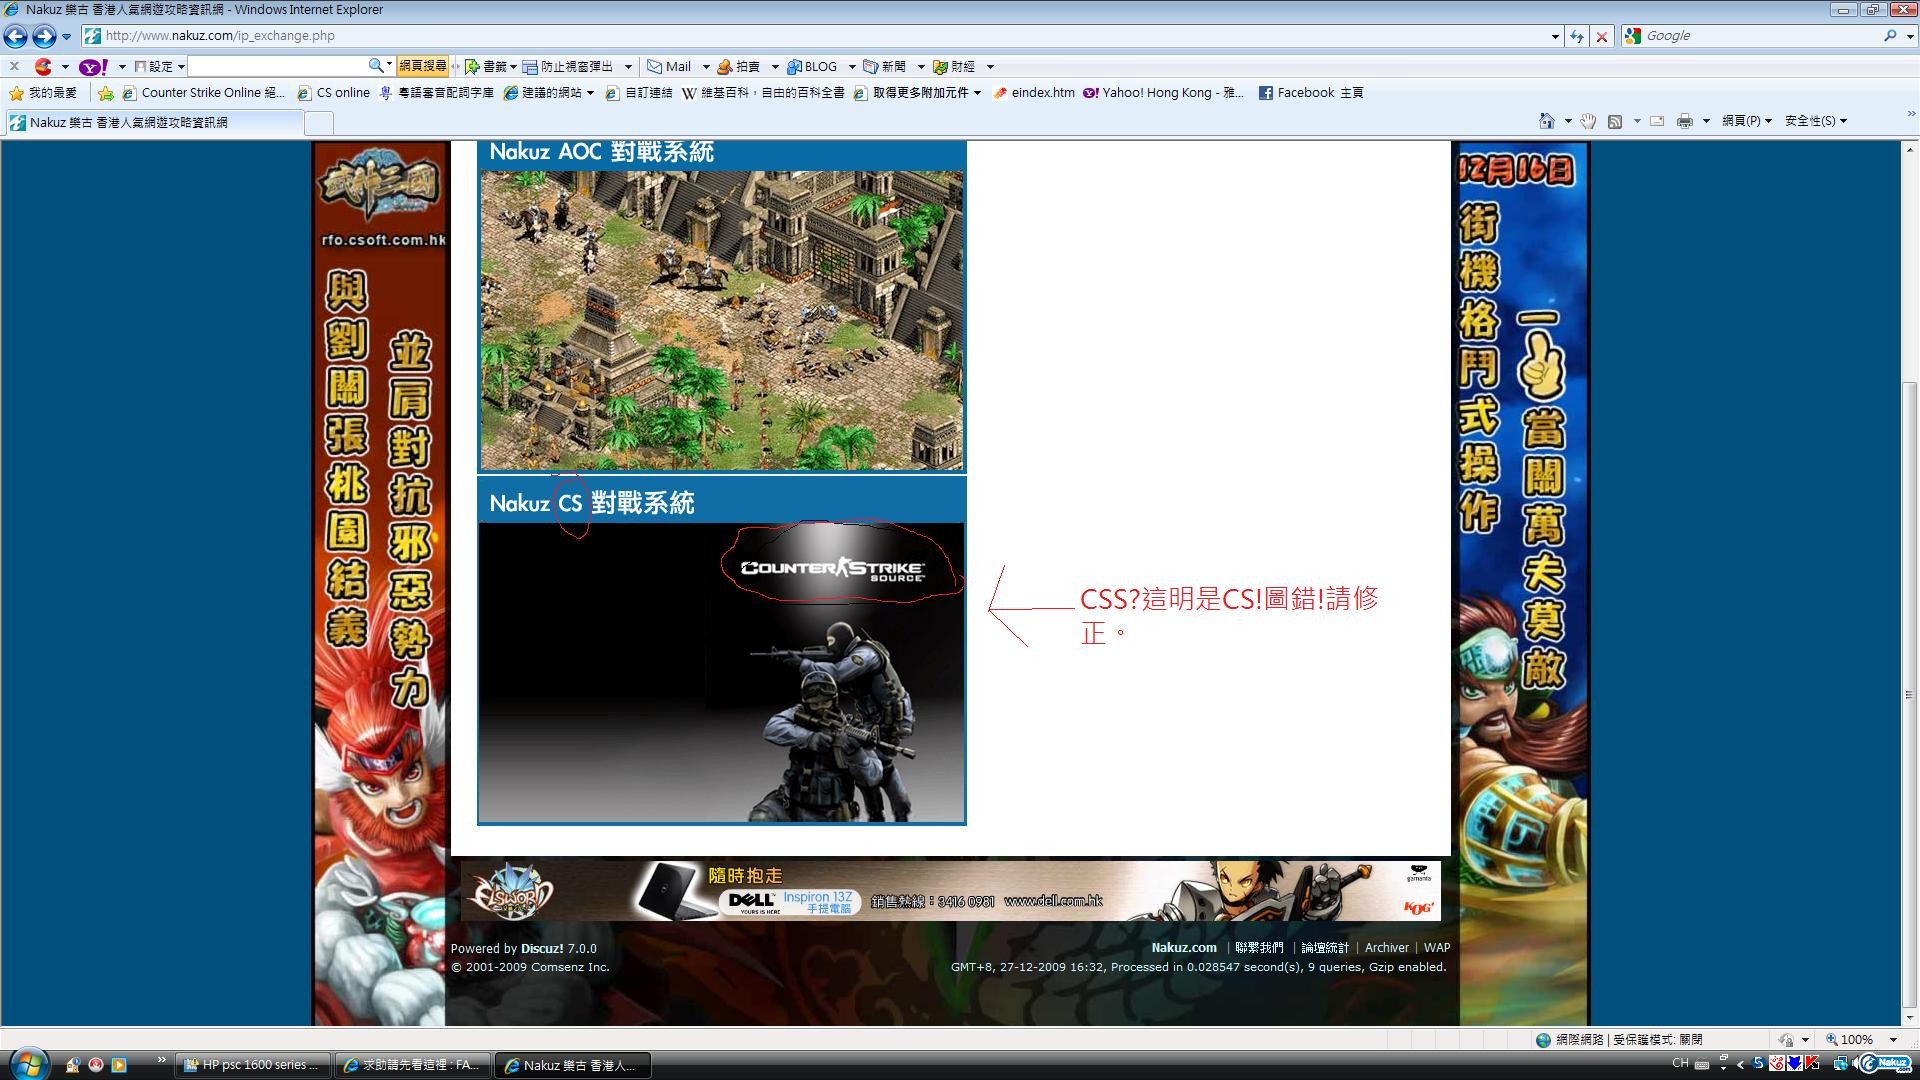Select the Nakuz 樂古 browser tab
The height and width of the screenshot is (1080, 1920).
coord(153,122)
